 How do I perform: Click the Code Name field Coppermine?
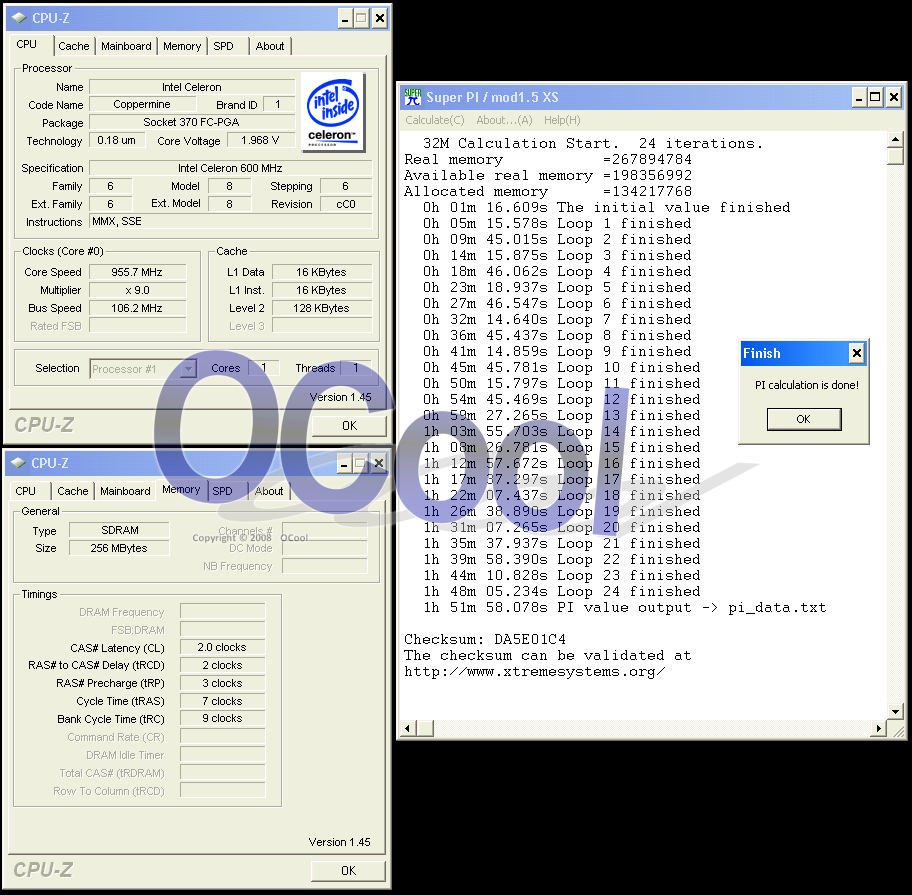point(142,105)
